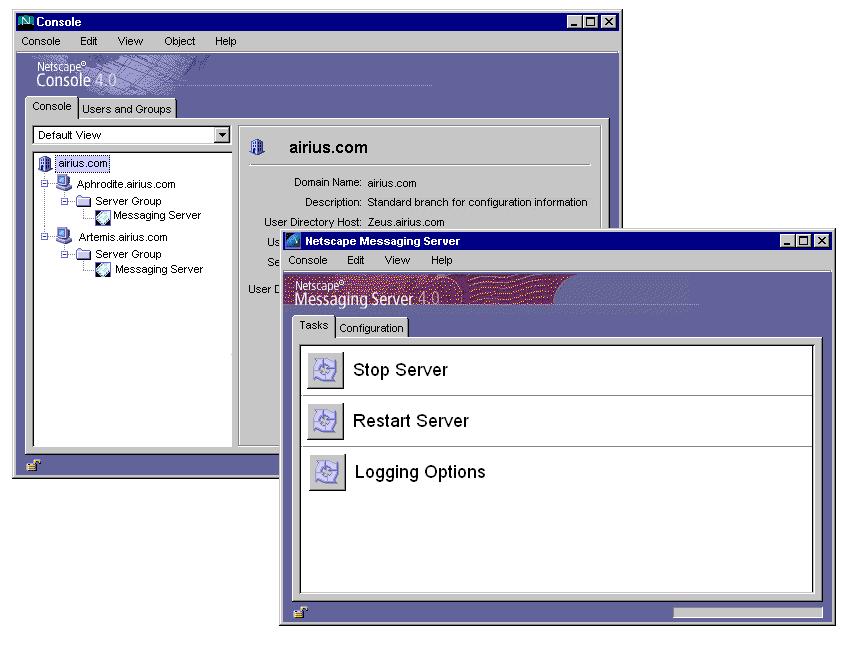Image resolution: width=849 pixels, height=651 pixels.
Task: Click the Domain Name value airius.com
Action: (x=392, y=183)
